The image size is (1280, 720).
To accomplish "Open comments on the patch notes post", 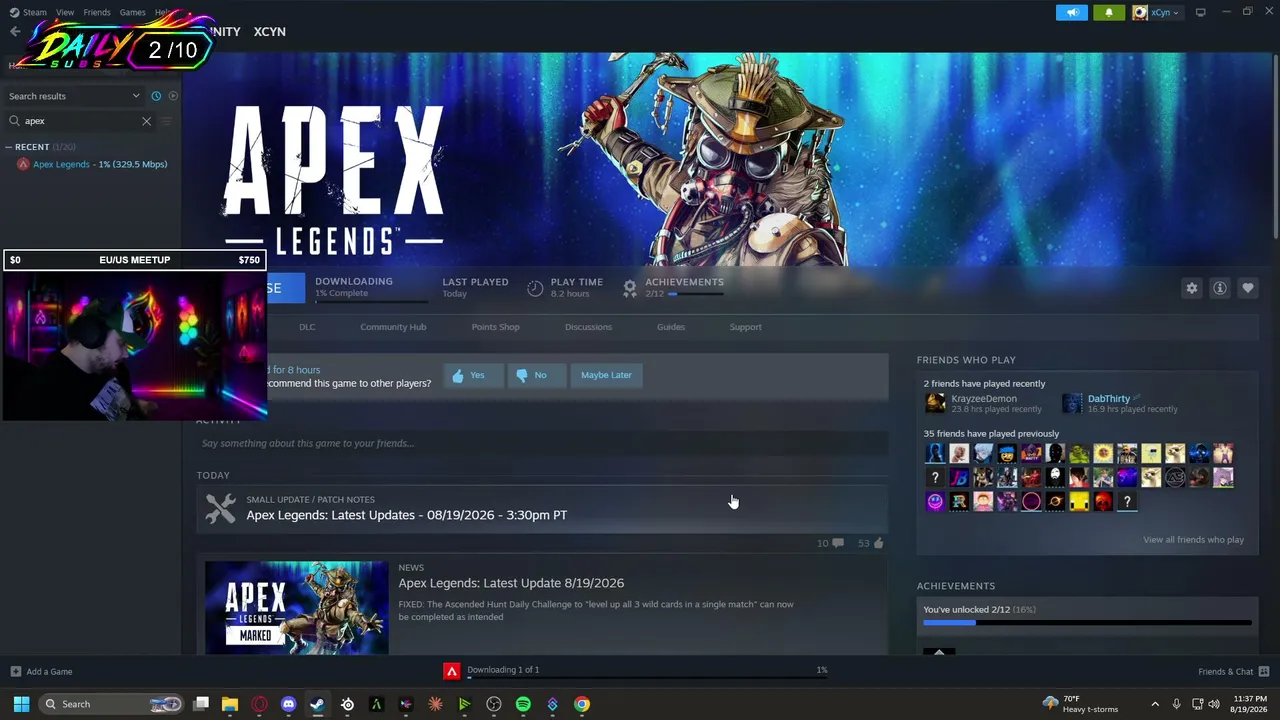I will click(830, 543).
